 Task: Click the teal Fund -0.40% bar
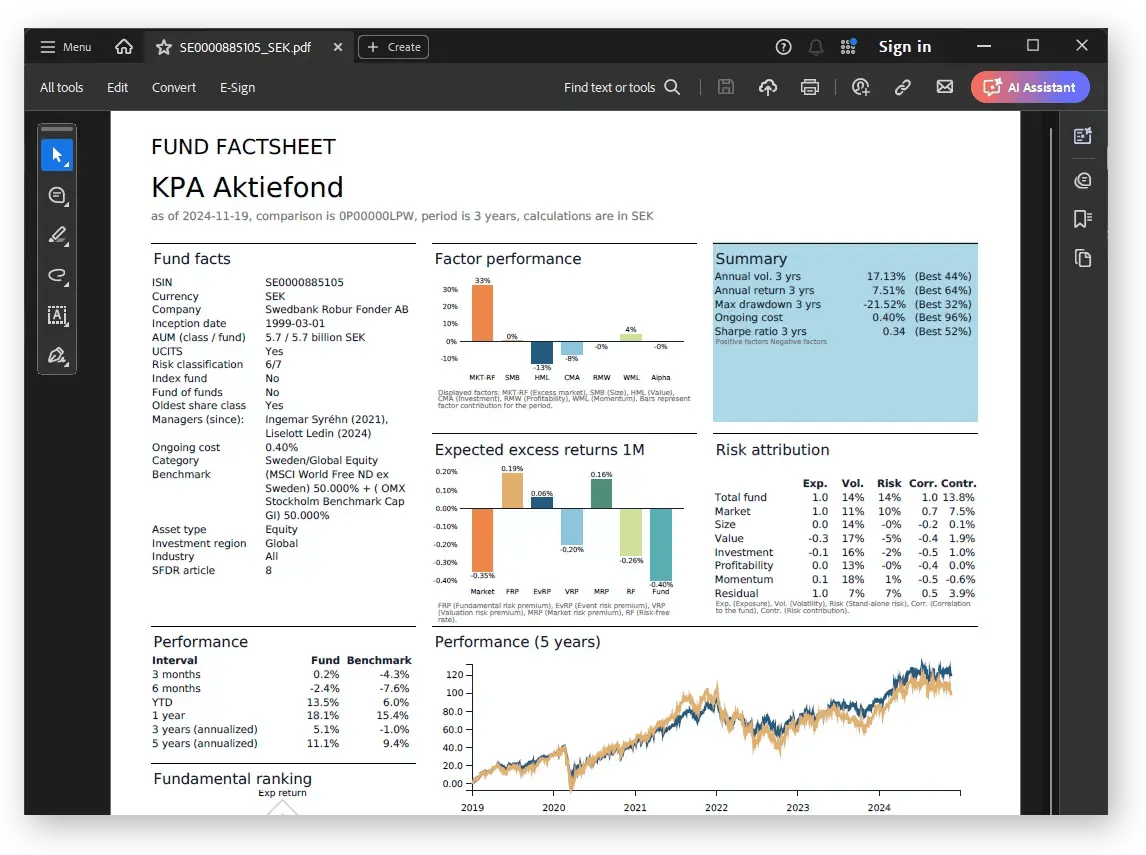point(661,544)
